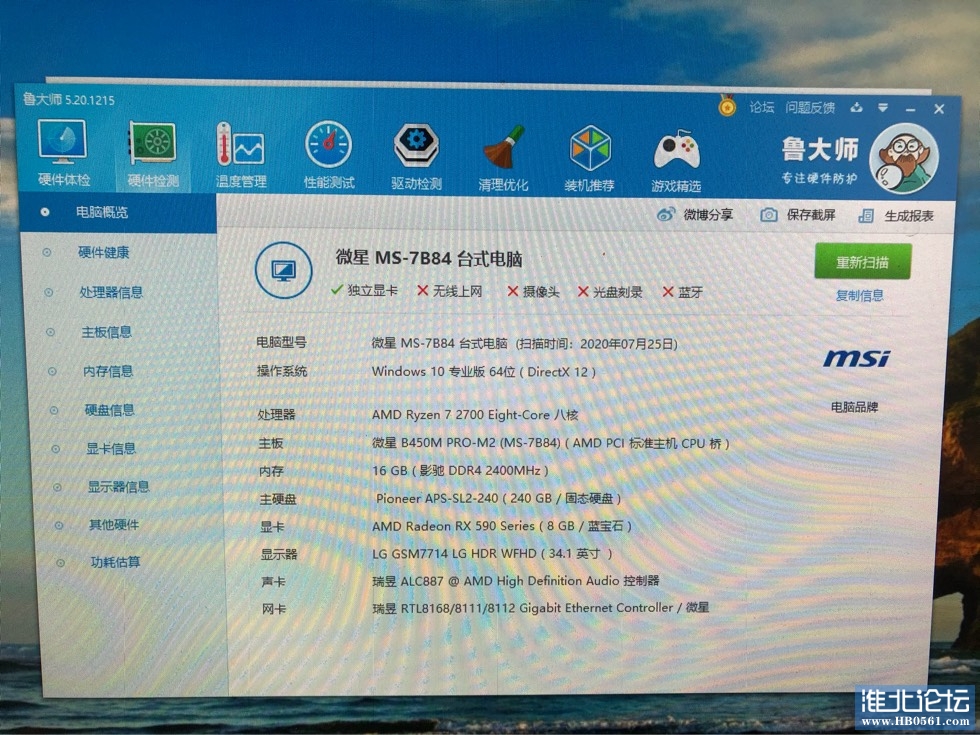
Task: Go to 内存信息 sidebar item
Action: (108, 371)
